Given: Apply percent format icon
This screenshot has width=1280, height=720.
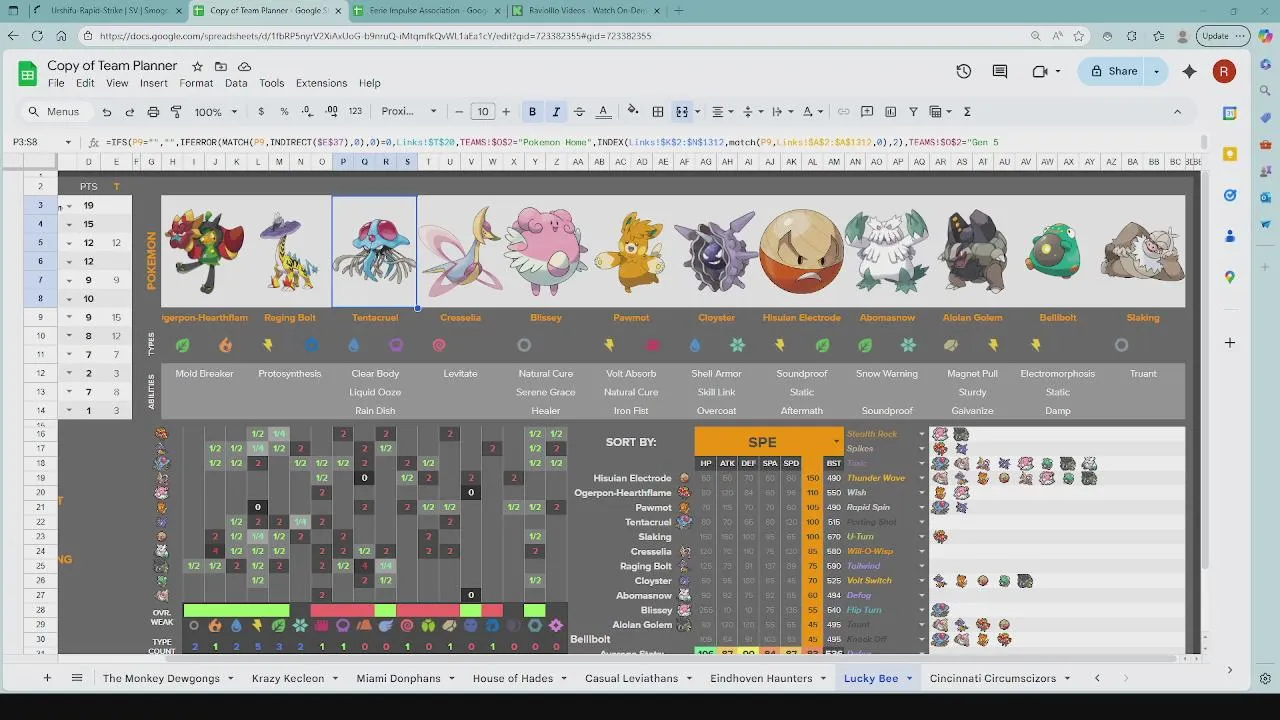Looking at the screenshot, I should click(x=284, y=112).
